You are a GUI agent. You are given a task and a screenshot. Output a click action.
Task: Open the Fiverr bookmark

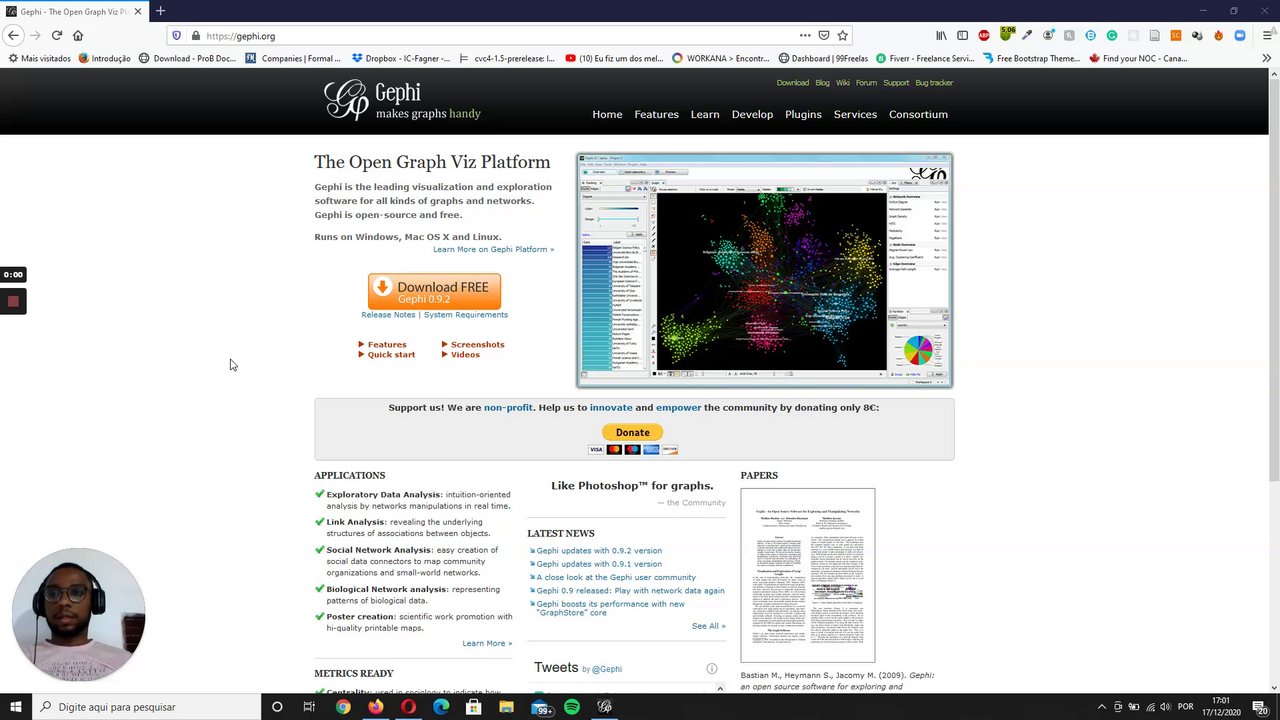point(925,58)
